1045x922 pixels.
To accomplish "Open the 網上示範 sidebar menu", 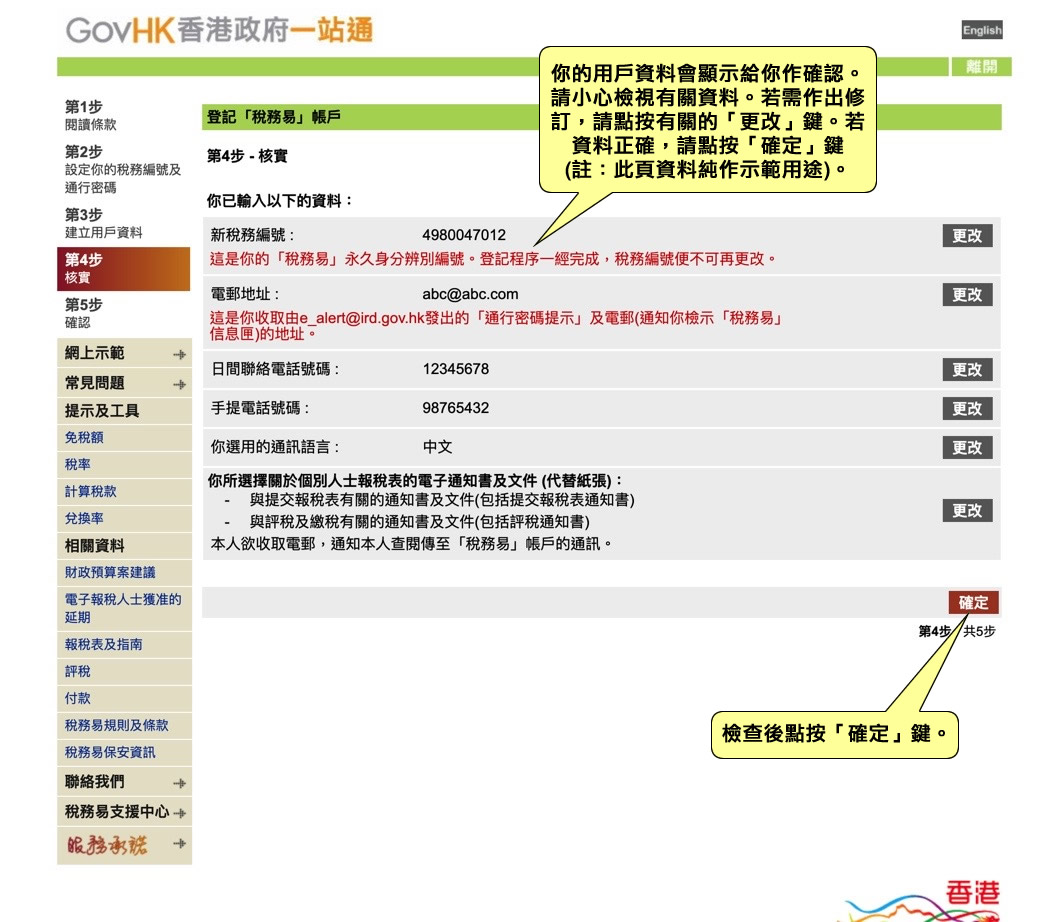I will (124, 353).
